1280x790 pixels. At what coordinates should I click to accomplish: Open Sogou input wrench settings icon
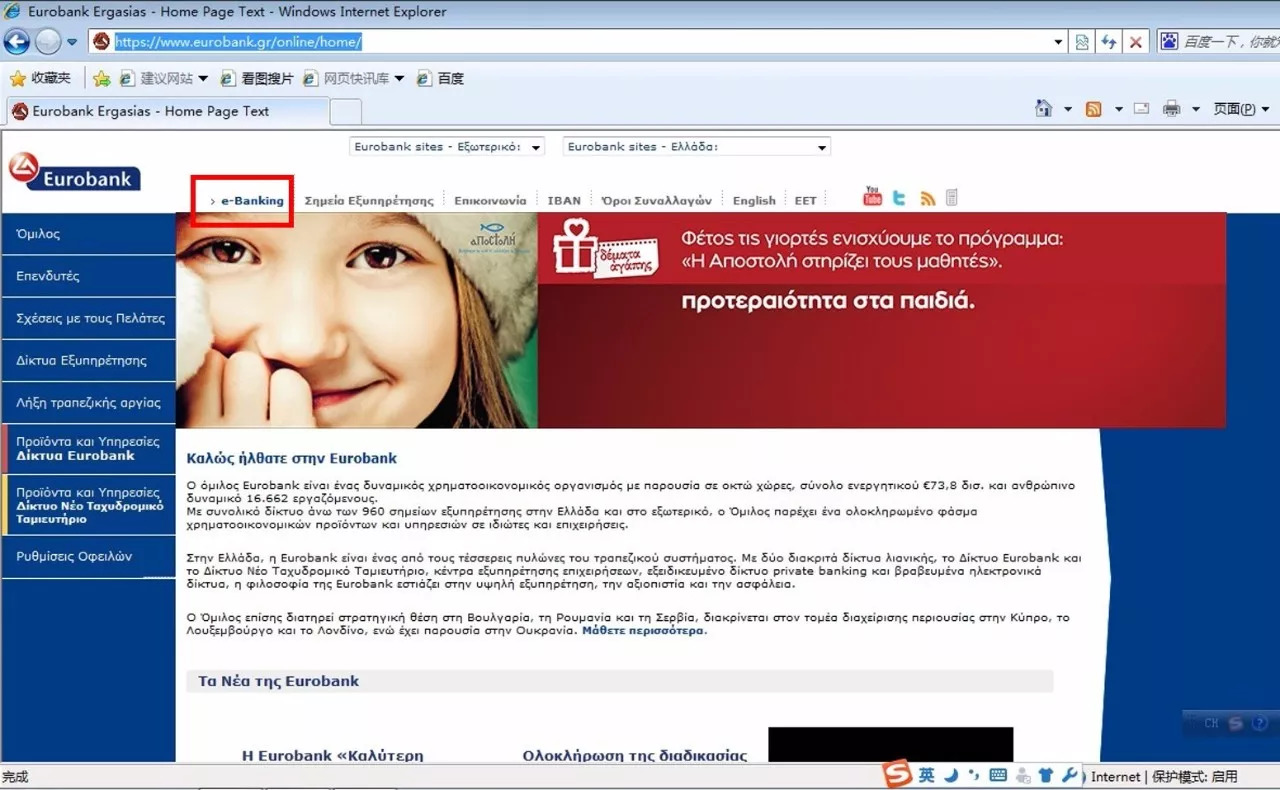(x=1069, y=775)
